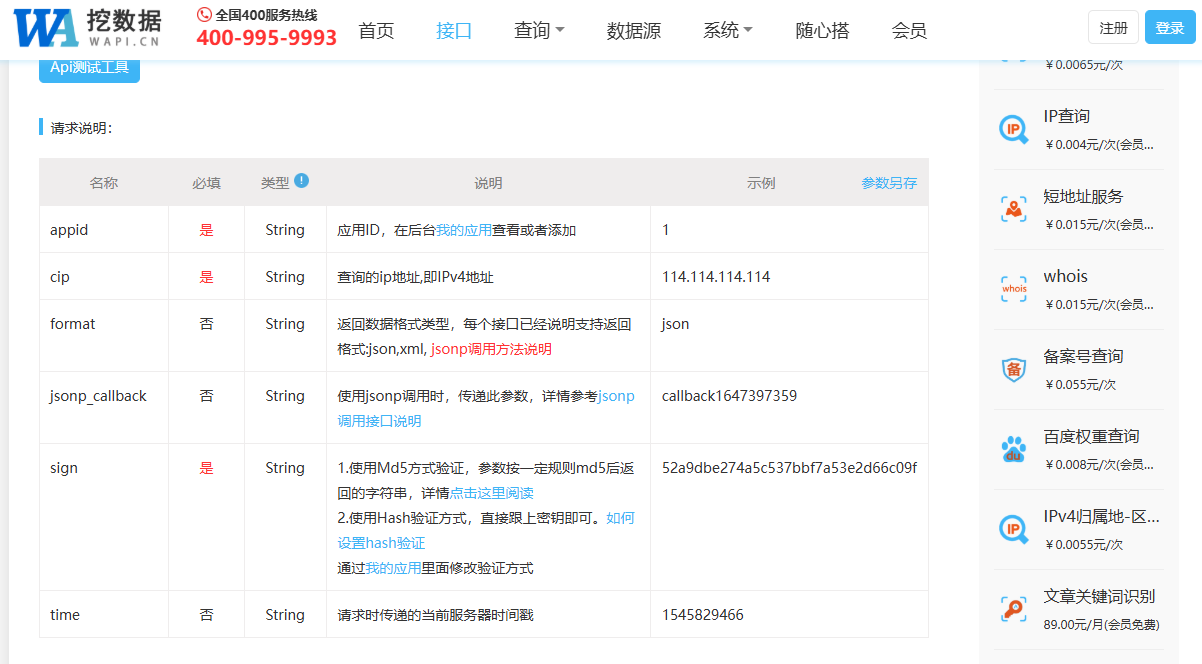Screen dimensions: 1202x664
Task: Click the 说明 column header
Action: 488,183
